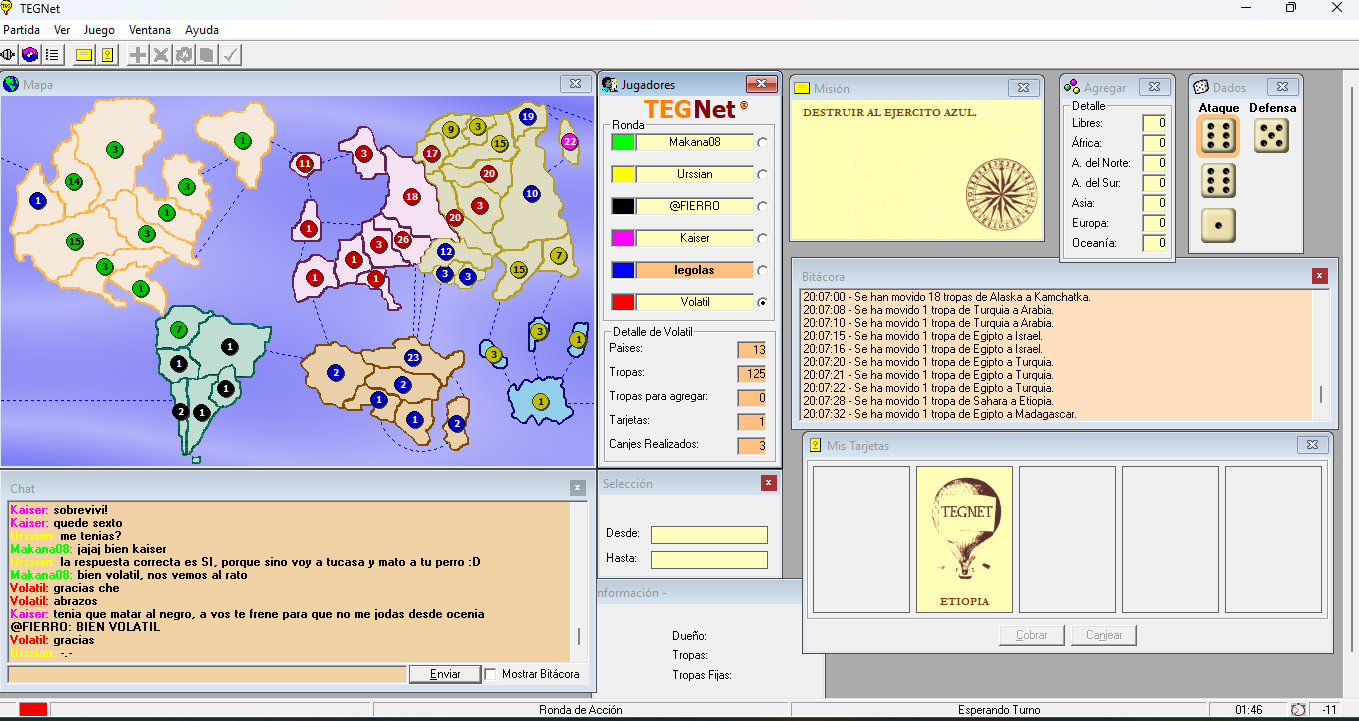Open the Partida menu
The image size is (1359, 721).
click(x=21, y=30)
